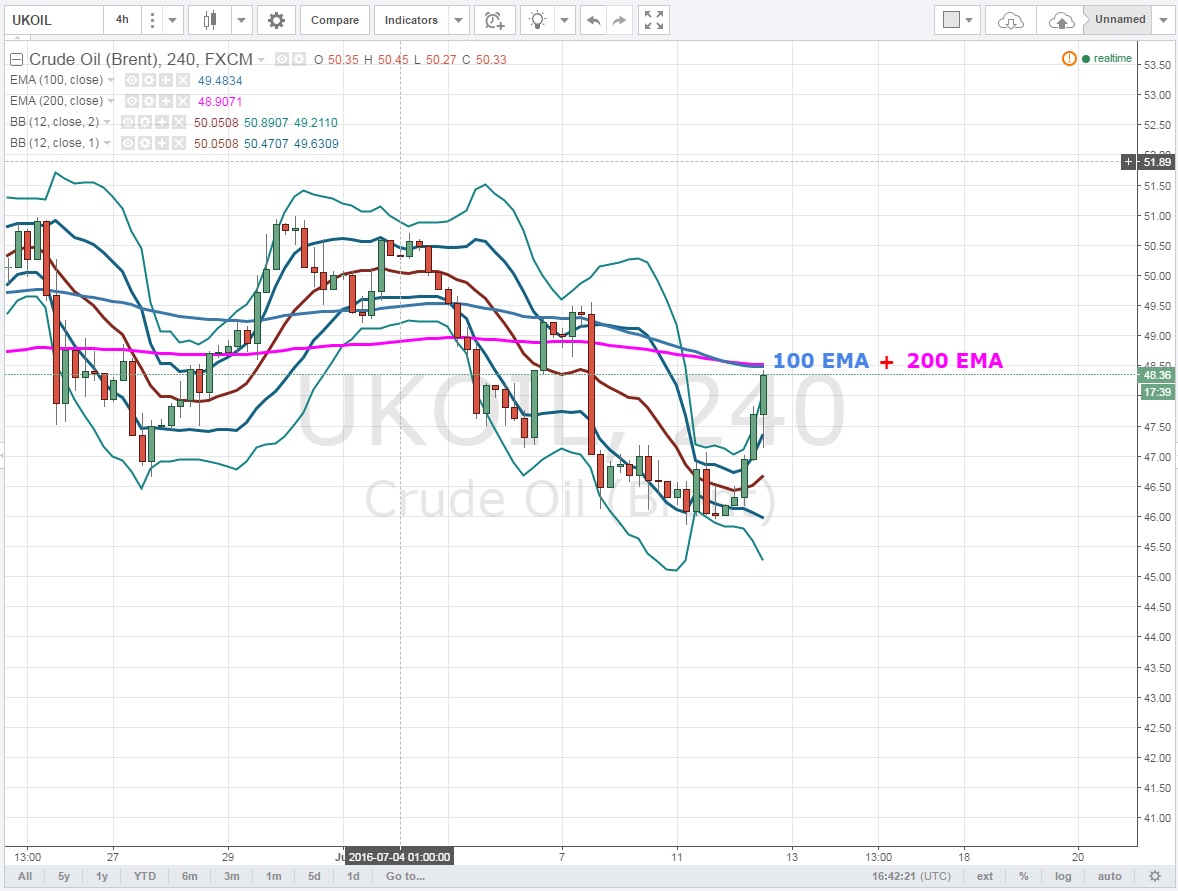The width and height of the screenshot is (1178, 891).
Task: Click the add alert clock icon
Action: point(493,20)
